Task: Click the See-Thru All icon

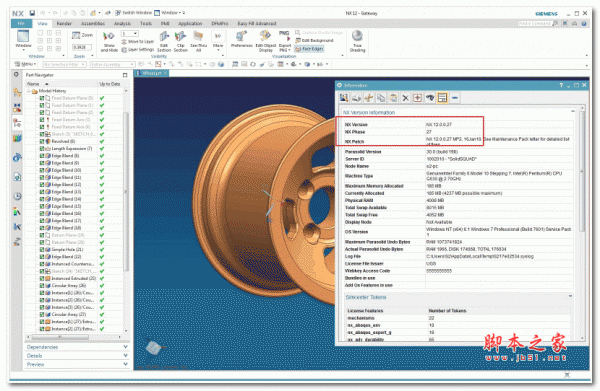Action: click(198, 42)
